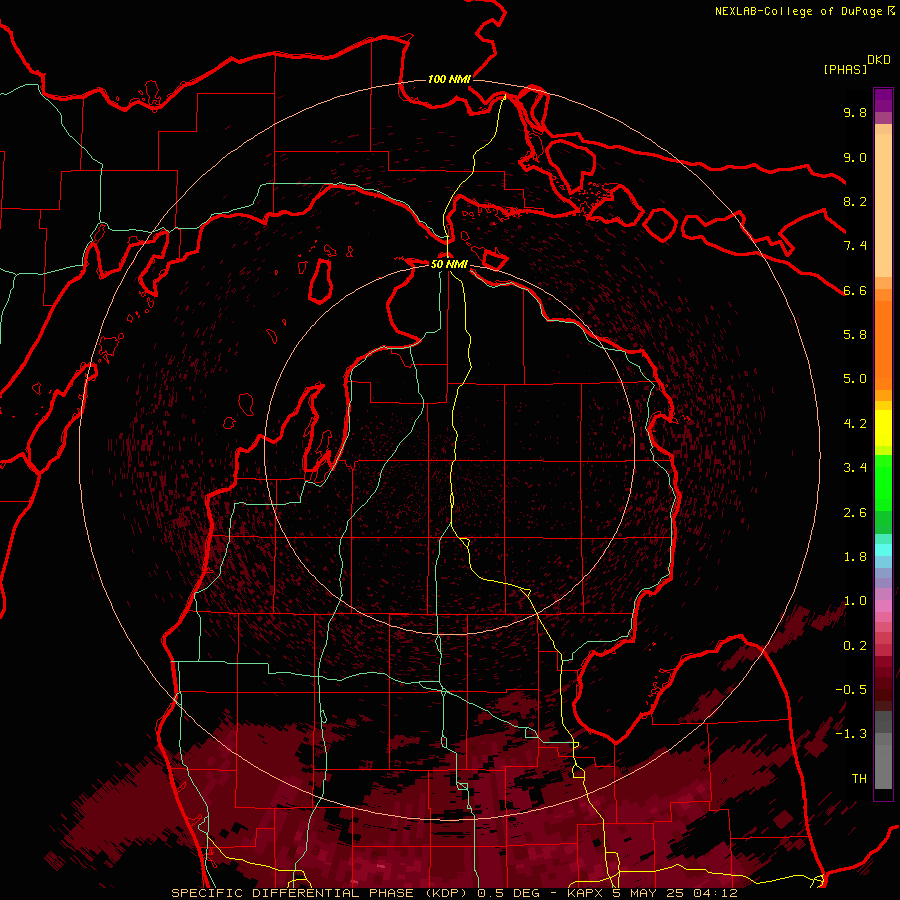Image resolution: width=900 pixels, height=900 pixels.
Task: Click the DKD product label above the scale
Action: [879, 60]
